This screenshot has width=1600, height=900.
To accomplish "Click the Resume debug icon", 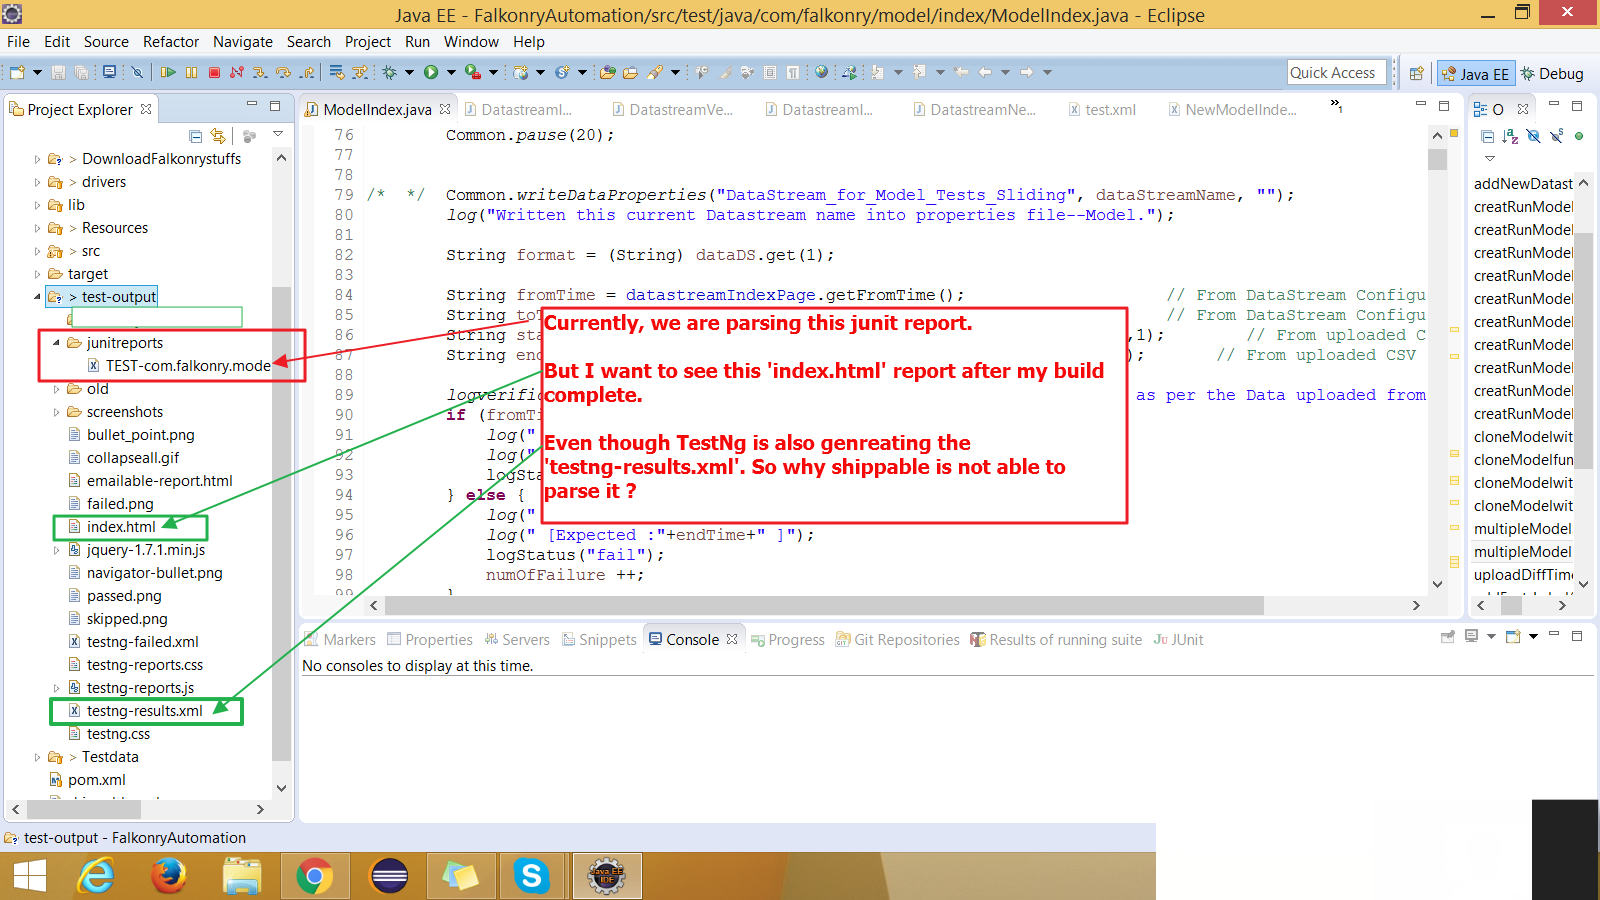I will pyautogui.click(x=168, y=72).
